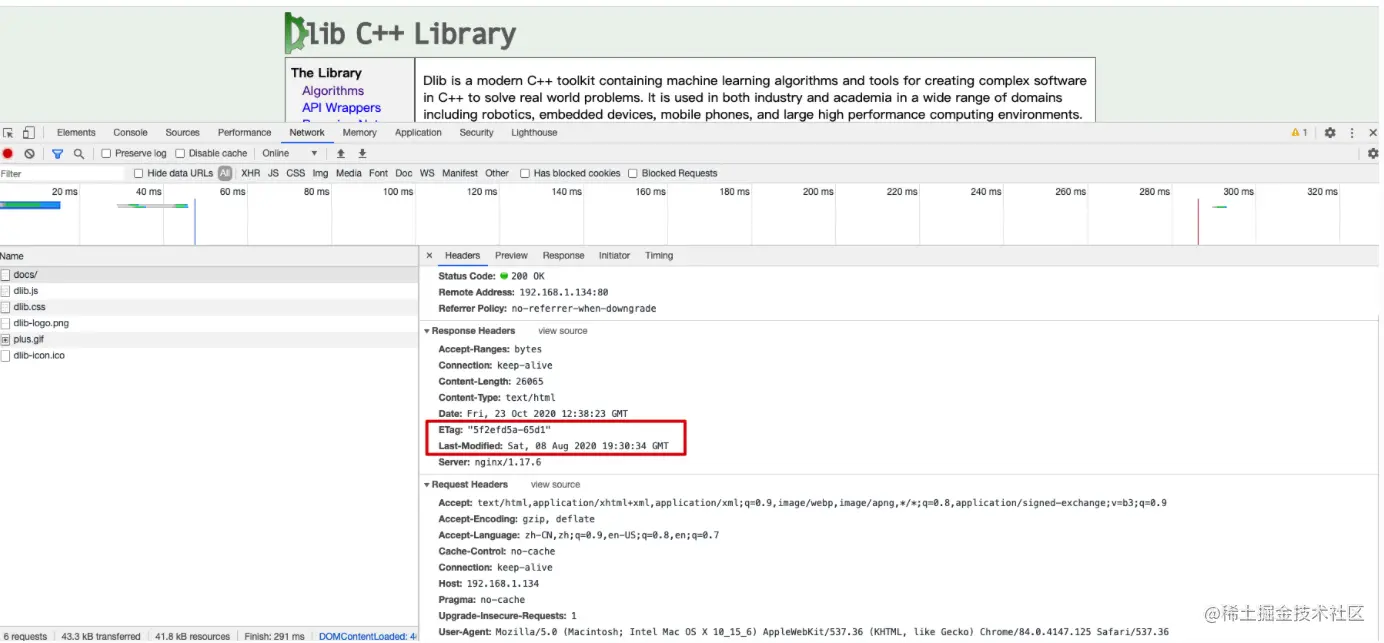Screen dimensions: 1384x643
Task: Filter requests by Other
Action: click(x=497, y=174)
